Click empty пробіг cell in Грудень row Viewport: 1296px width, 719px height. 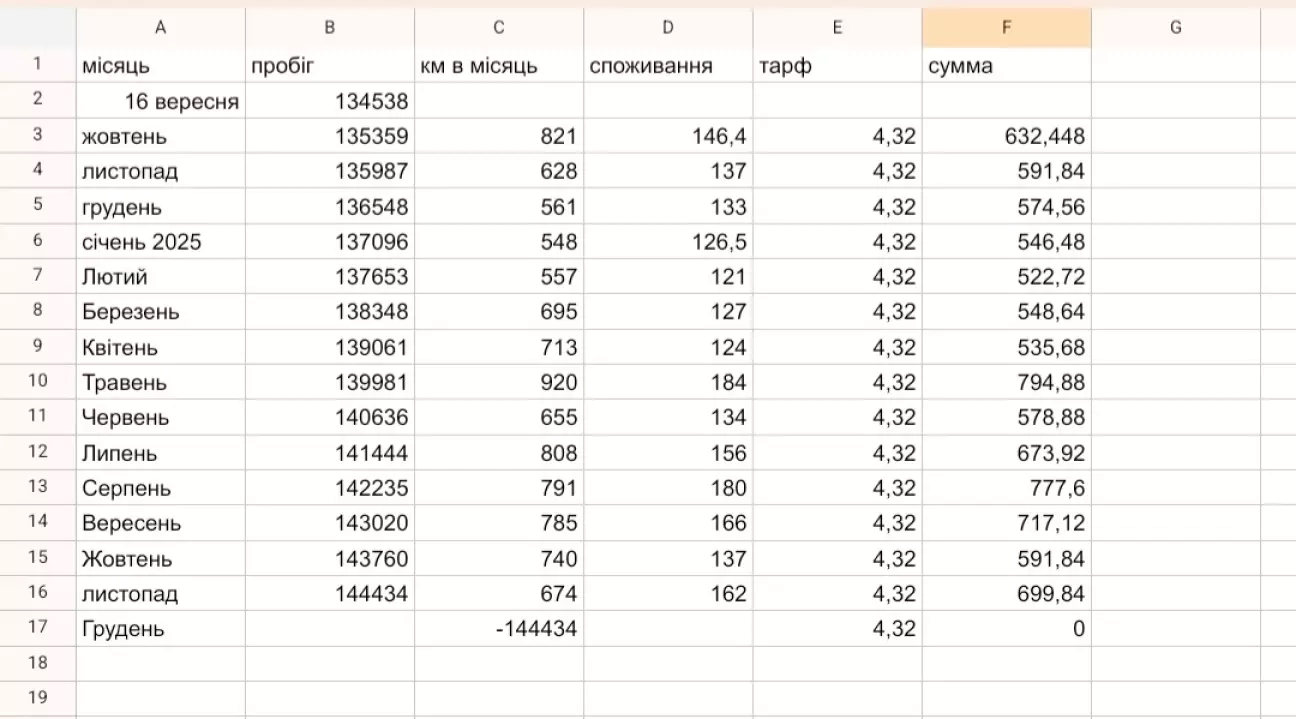[329, 630]
